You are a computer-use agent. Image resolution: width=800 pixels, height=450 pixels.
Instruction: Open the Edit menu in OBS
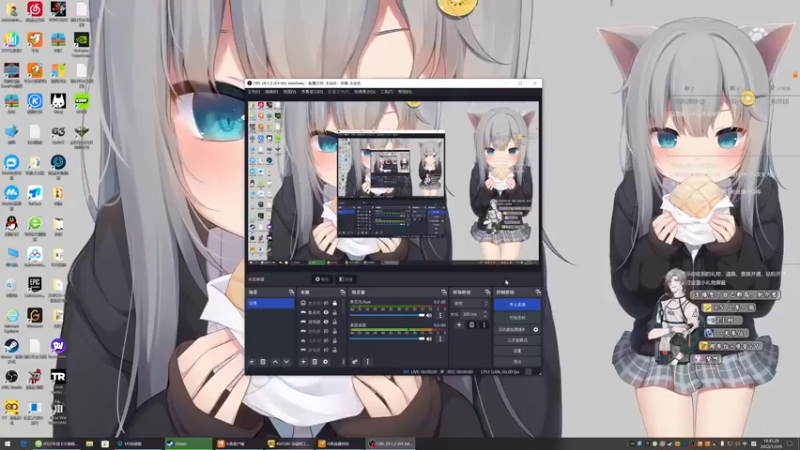[271, 92]
